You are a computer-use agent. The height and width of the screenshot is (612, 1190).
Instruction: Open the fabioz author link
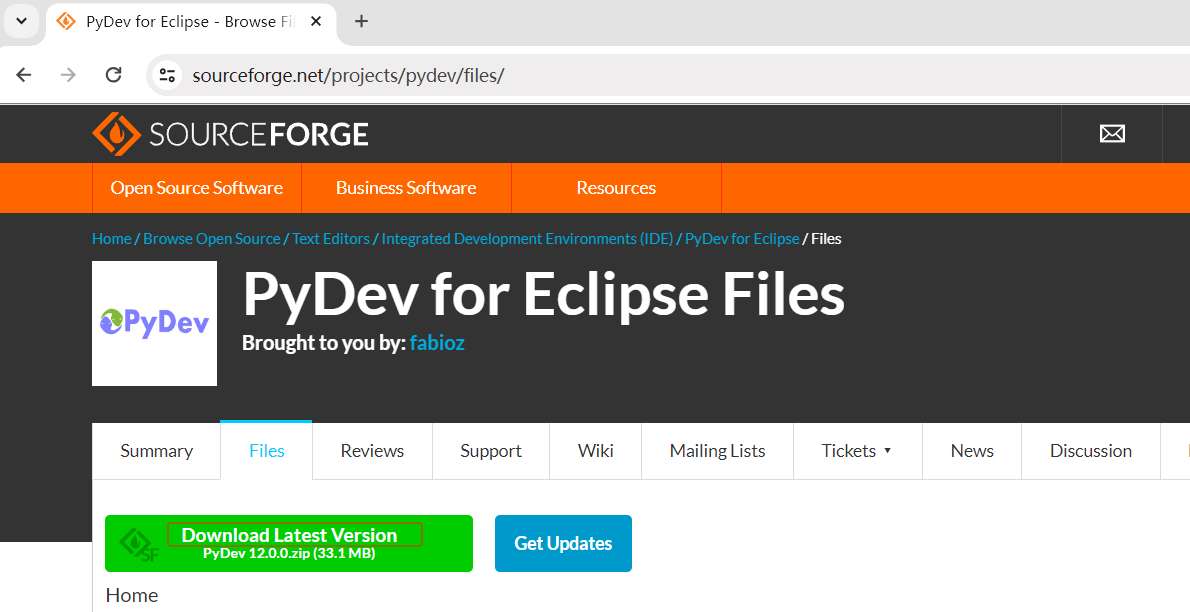pos(437,343)
